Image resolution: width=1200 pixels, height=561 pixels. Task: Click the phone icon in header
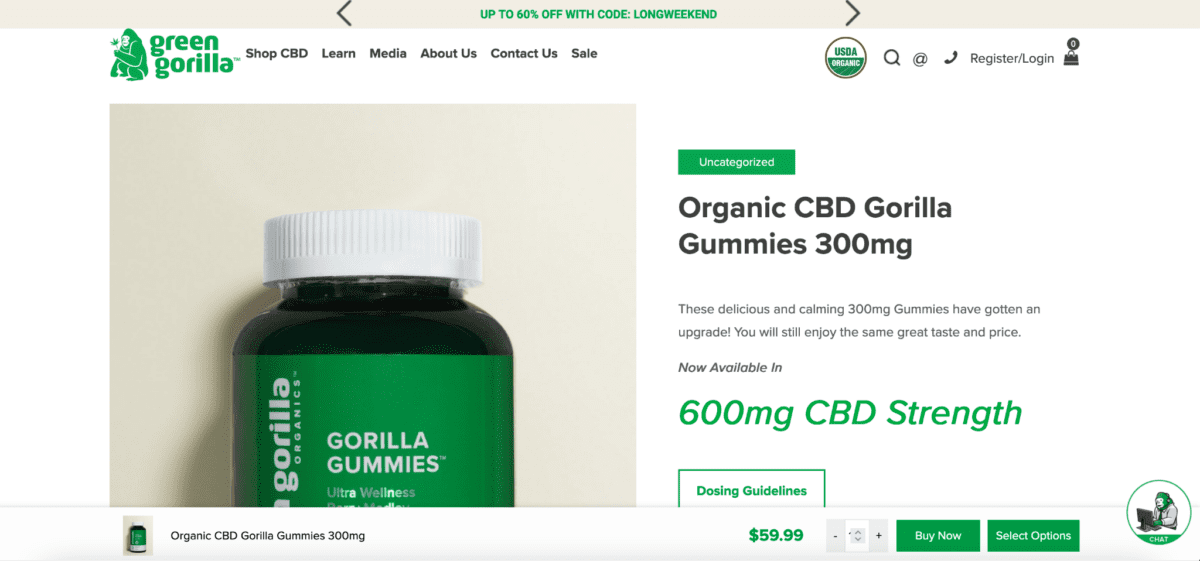(950, 58)
